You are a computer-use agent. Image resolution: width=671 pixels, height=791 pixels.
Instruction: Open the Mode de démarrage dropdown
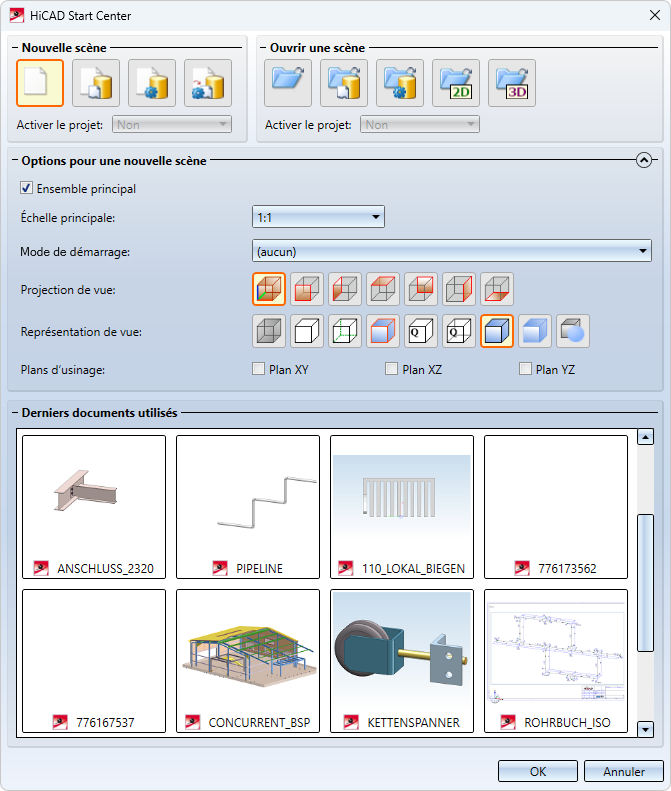[452, 251]
